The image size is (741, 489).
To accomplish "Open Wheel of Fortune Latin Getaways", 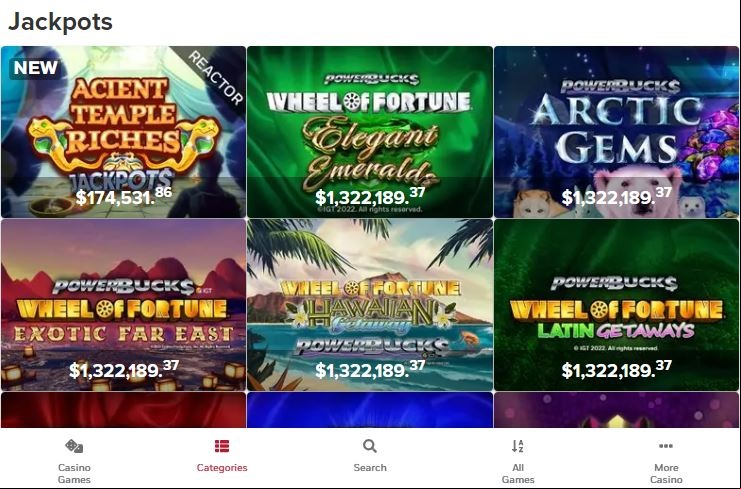I will coord(616,305).
